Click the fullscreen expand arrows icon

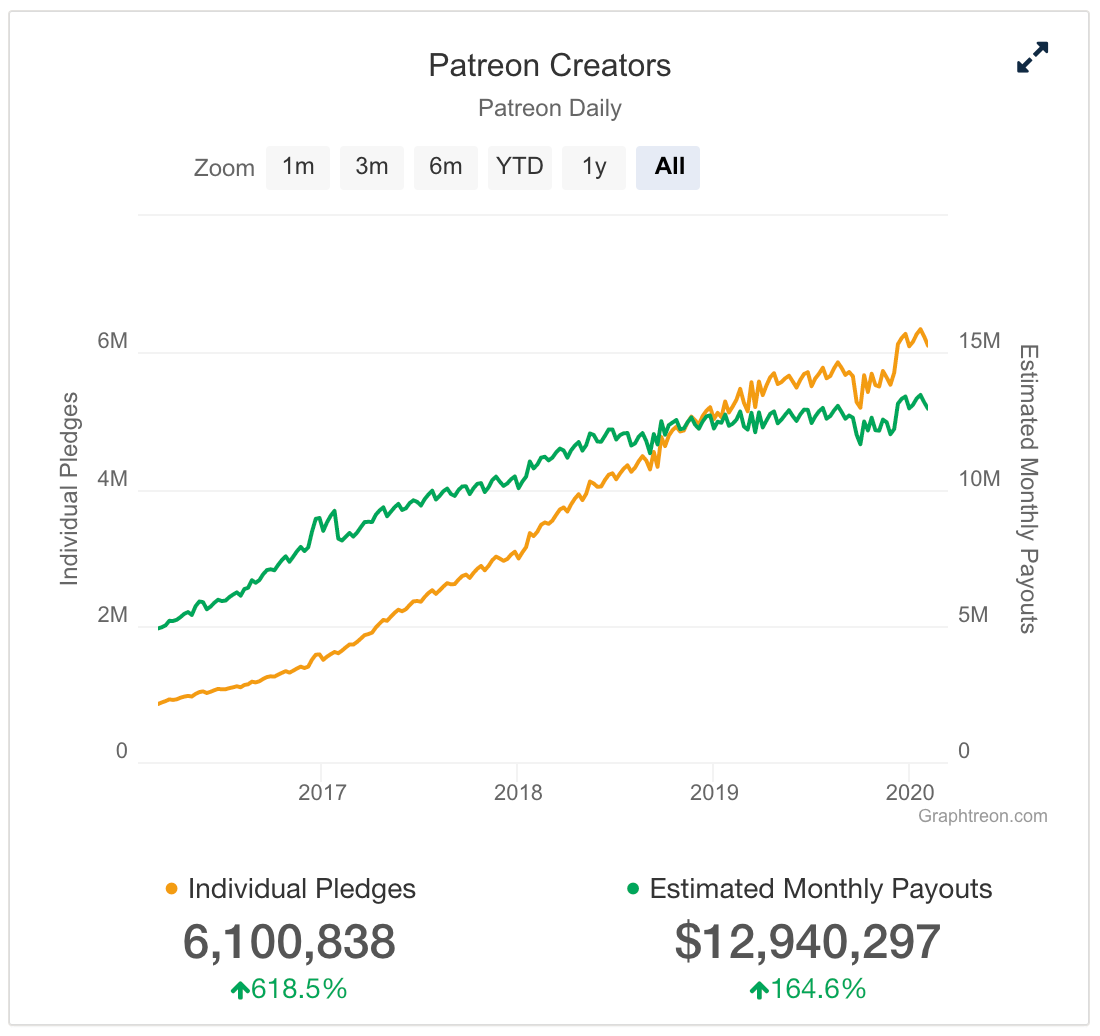tap(1031, 58)
